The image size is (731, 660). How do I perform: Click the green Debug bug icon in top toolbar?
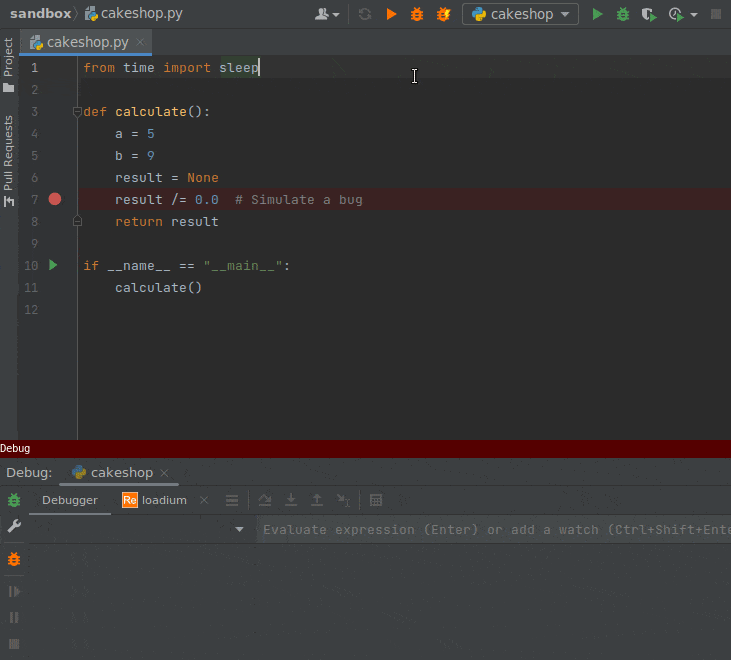pyautogui.click(x=623, y=15)
